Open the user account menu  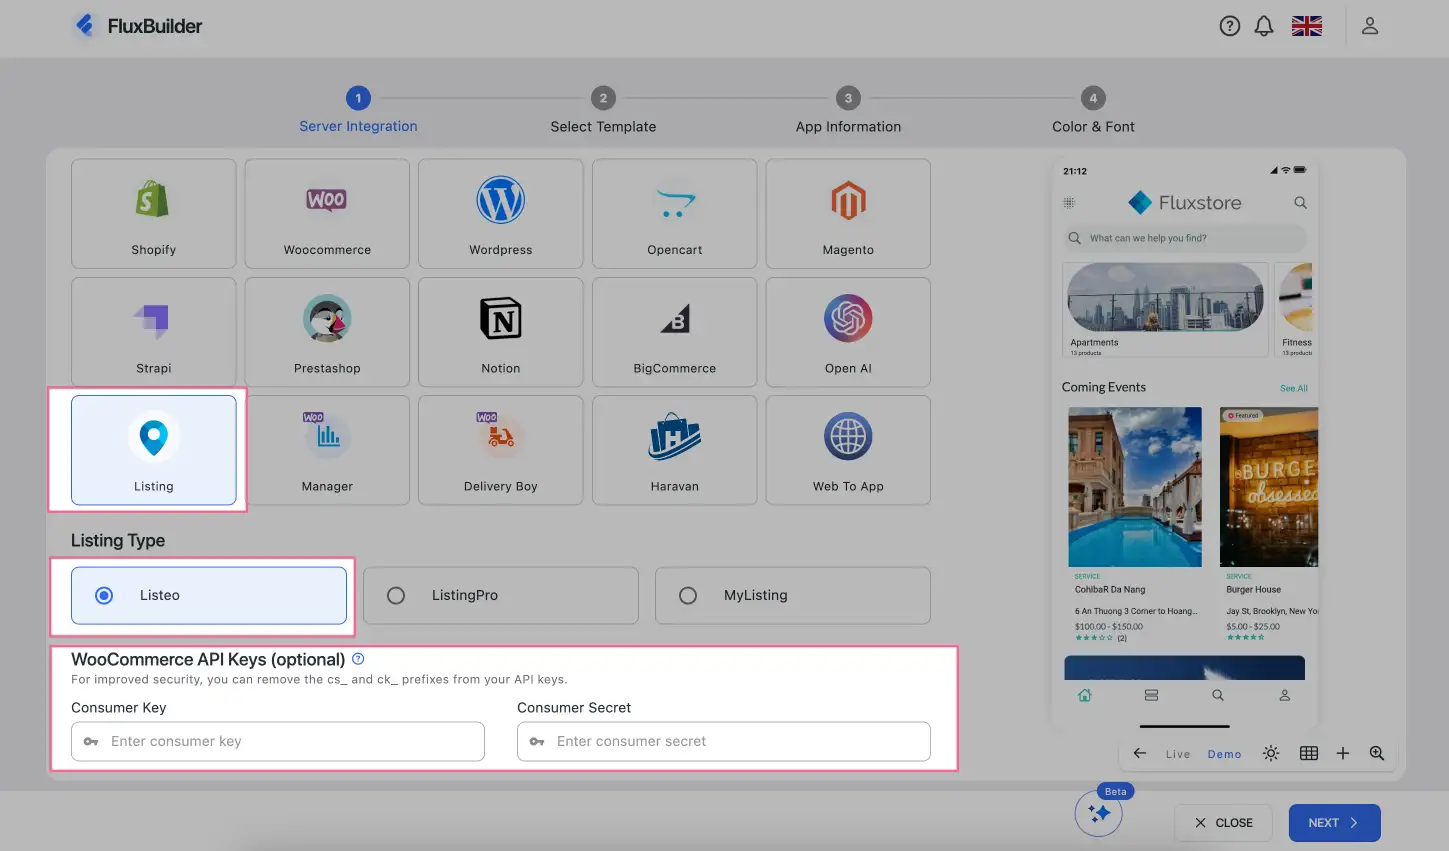(x=1370, y=27)
